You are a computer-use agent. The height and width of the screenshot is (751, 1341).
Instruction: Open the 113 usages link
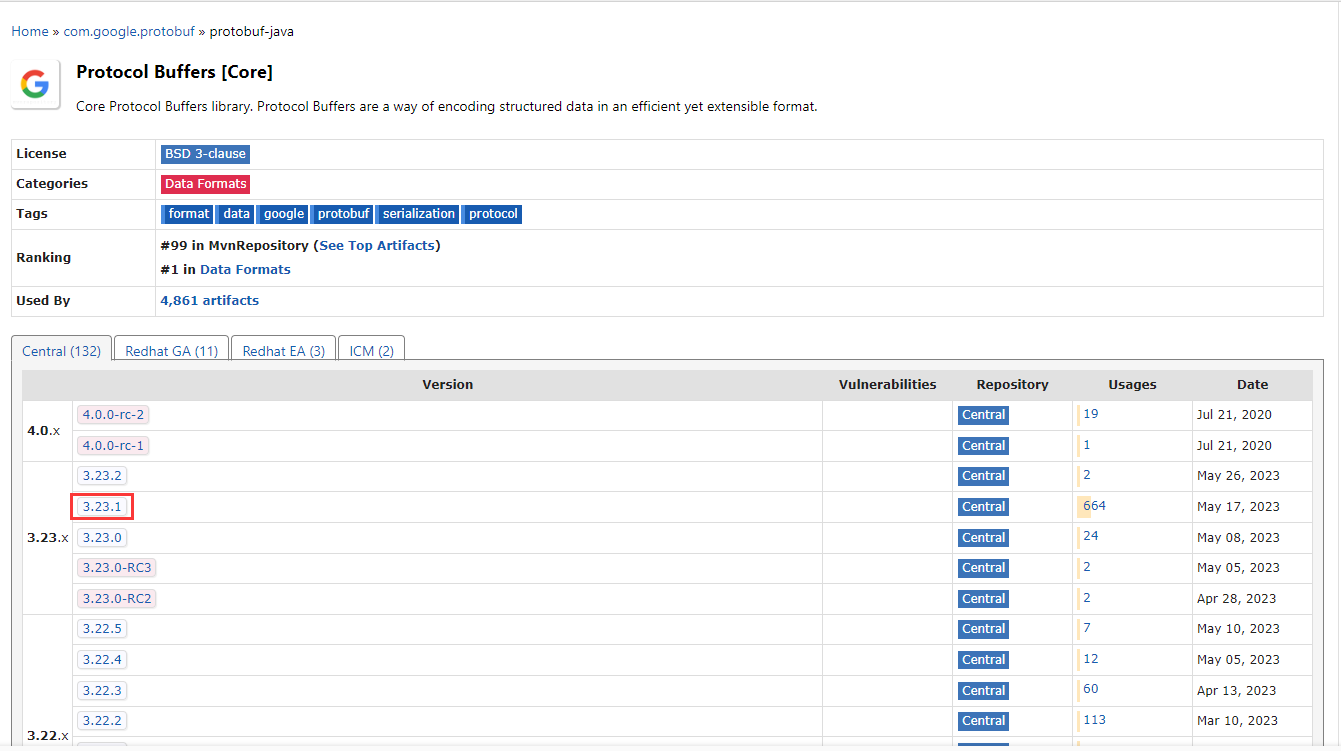pos(1094,720)
